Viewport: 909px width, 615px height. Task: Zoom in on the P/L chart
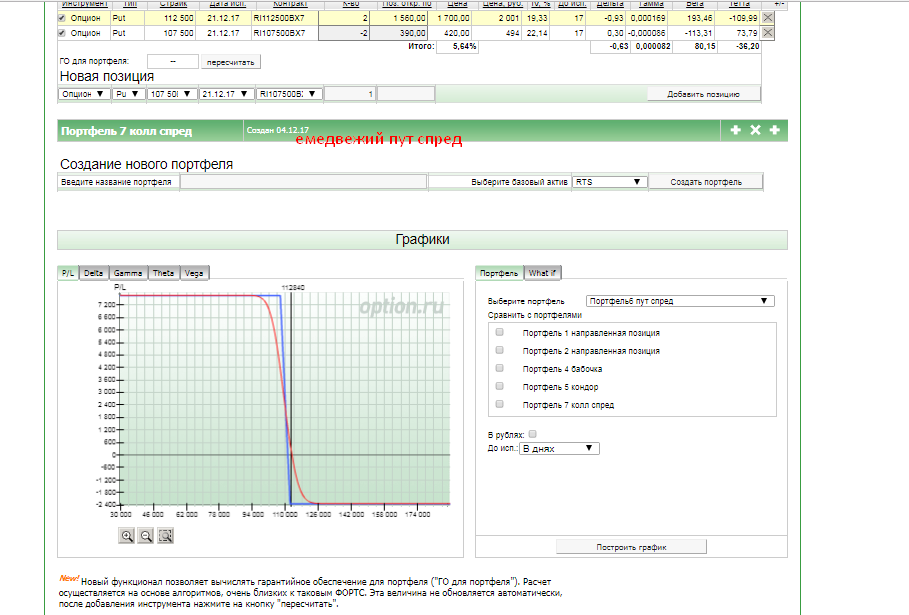[127, 536]
